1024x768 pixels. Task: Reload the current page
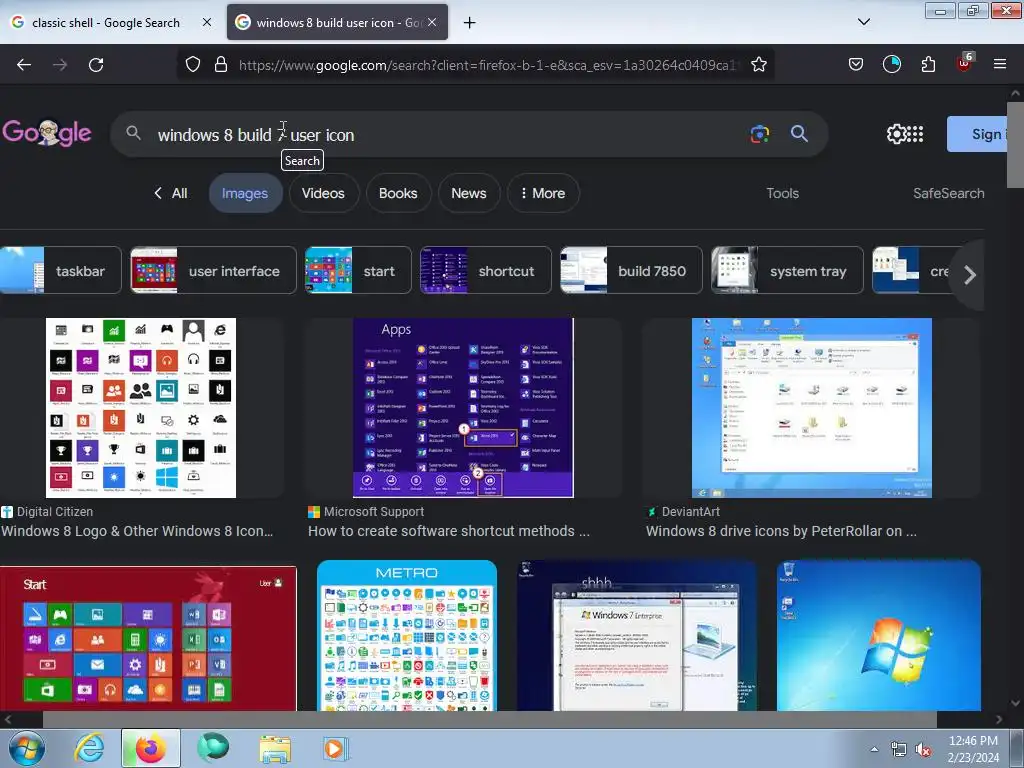point(96,65)
